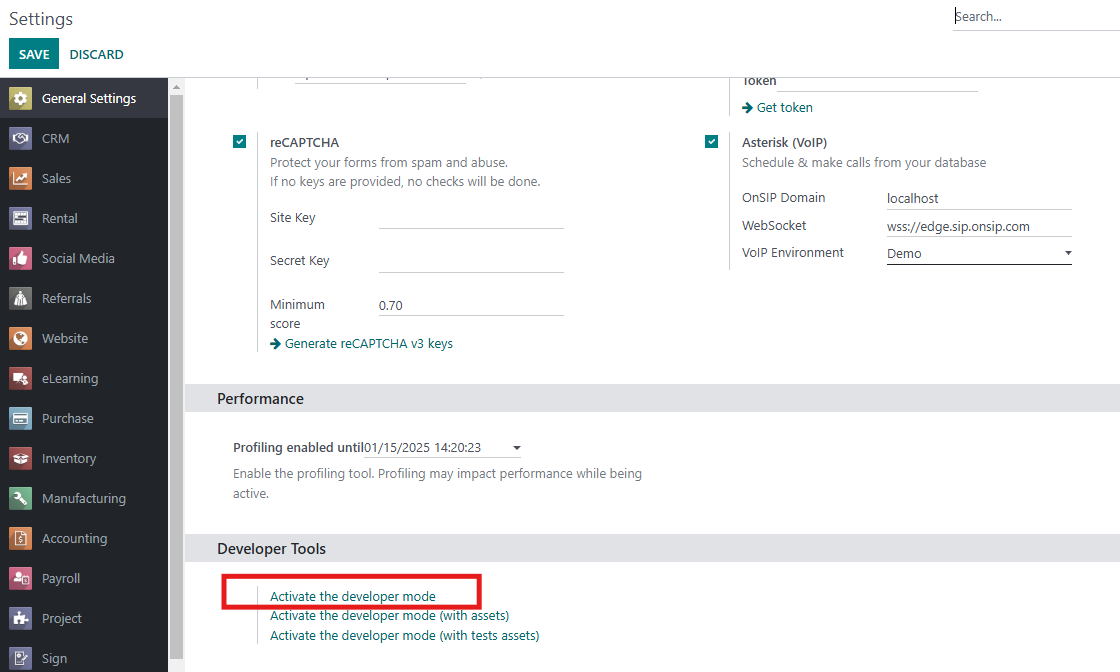Click the Token input field
Screen dimensions: 1120x672
[877, 84]
